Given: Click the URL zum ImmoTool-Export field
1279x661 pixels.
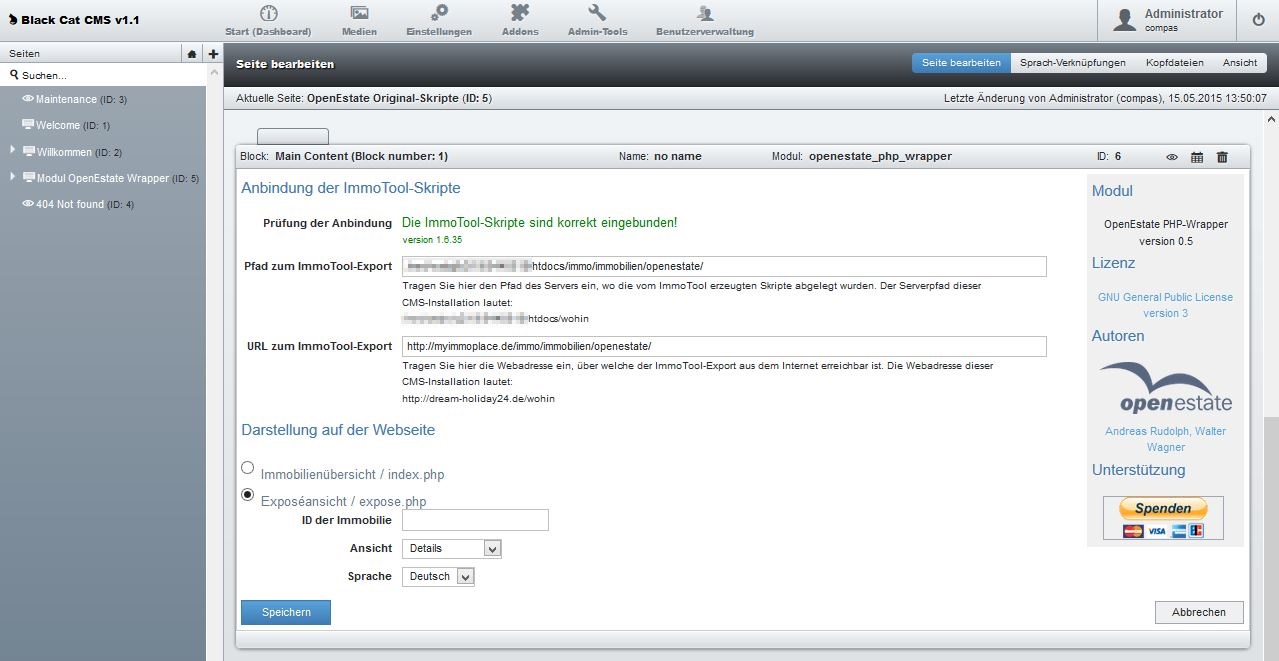Looking at the screenshot, I should point(724,346).
